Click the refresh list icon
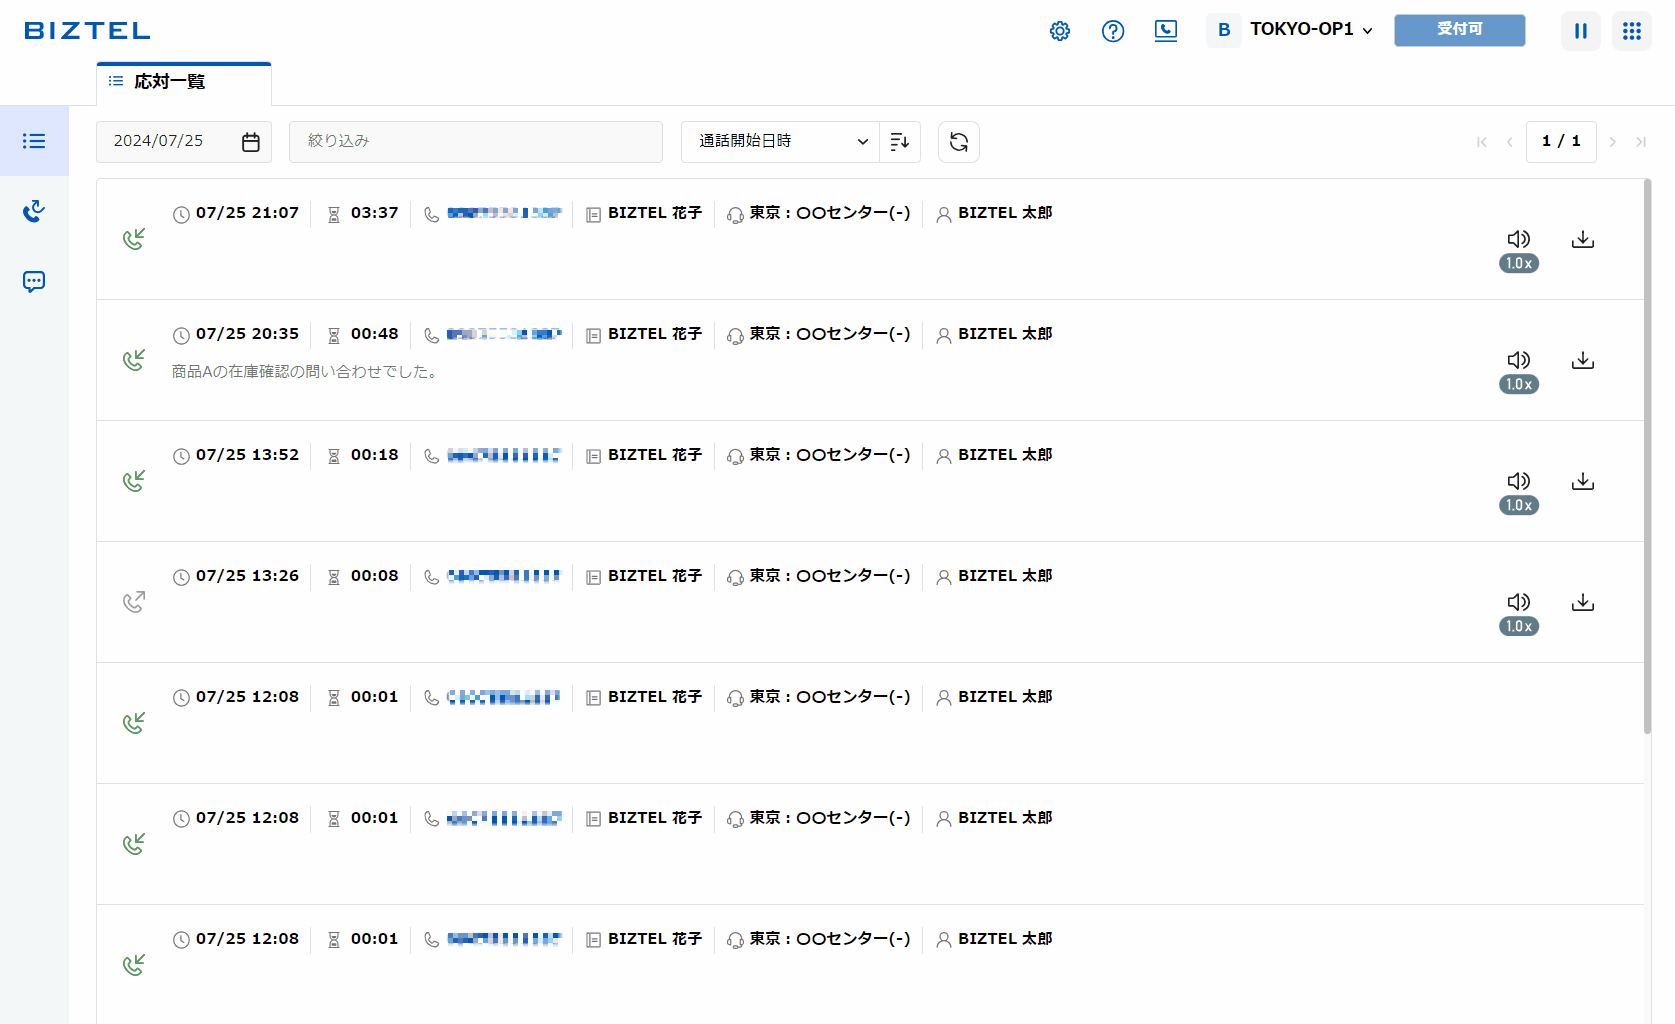1675x1024 pixels. pyautogui.click(x=959, y=142)
